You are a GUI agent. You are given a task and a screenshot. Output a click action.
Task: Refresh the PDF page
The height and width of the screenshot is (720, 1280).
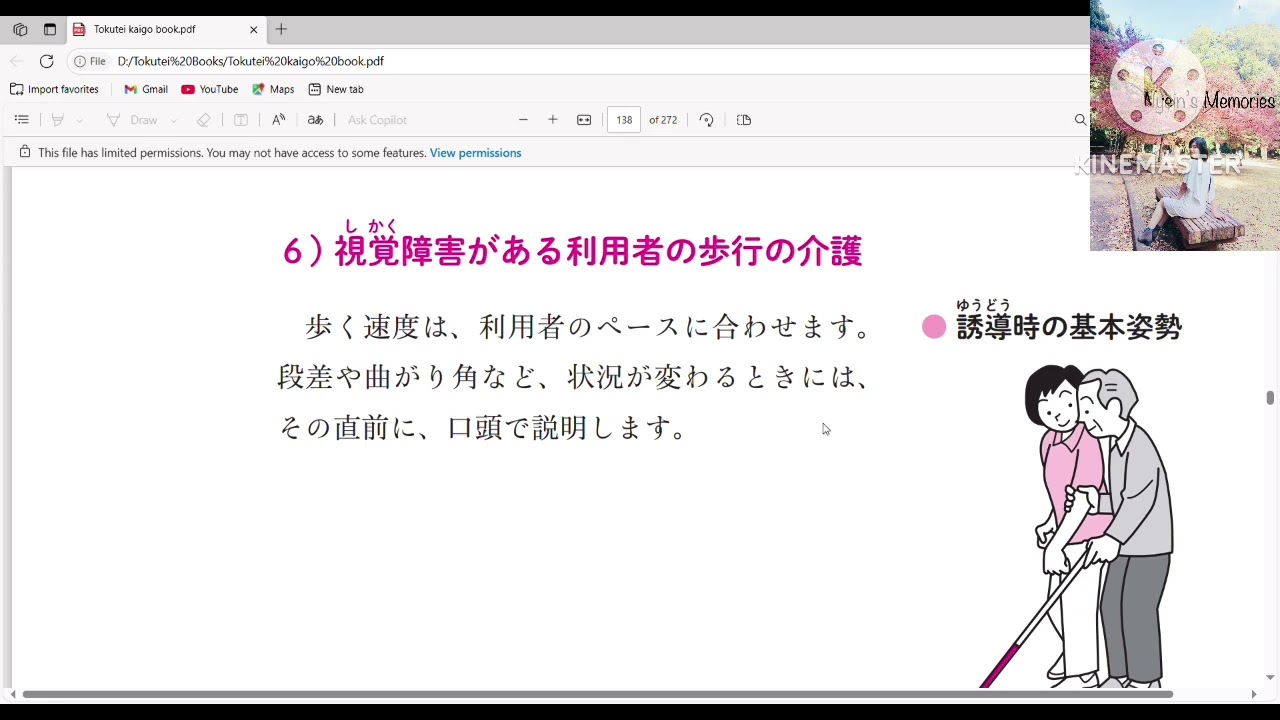46,61
